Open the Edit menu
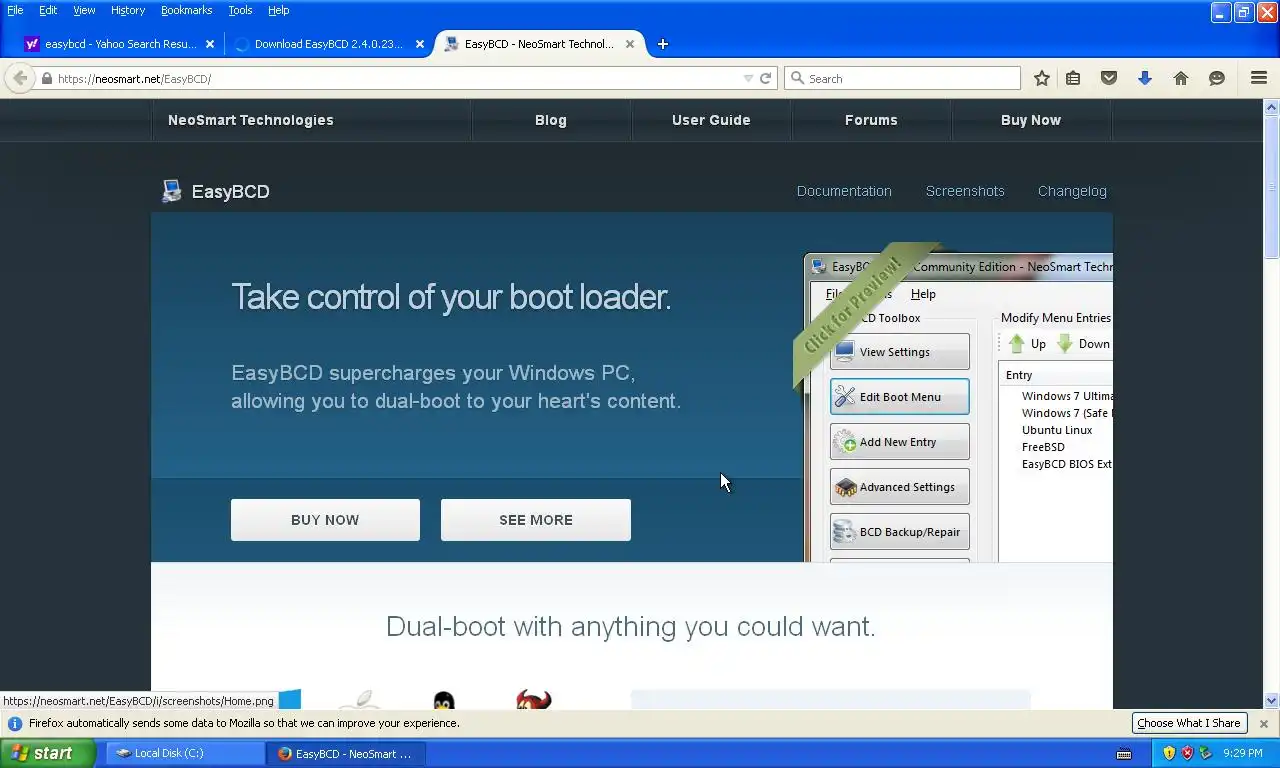Viewport: 1280px width, 768px height. tap(48, 10)
